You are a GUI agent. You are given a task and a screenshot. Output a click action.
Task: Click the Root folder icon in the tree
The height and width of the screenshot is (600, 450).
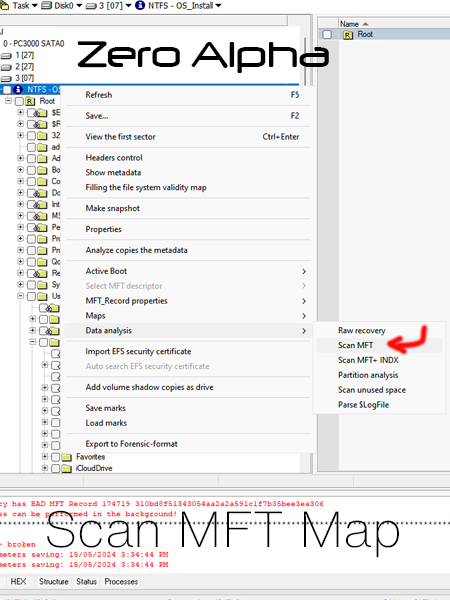(x=30, y=101)
